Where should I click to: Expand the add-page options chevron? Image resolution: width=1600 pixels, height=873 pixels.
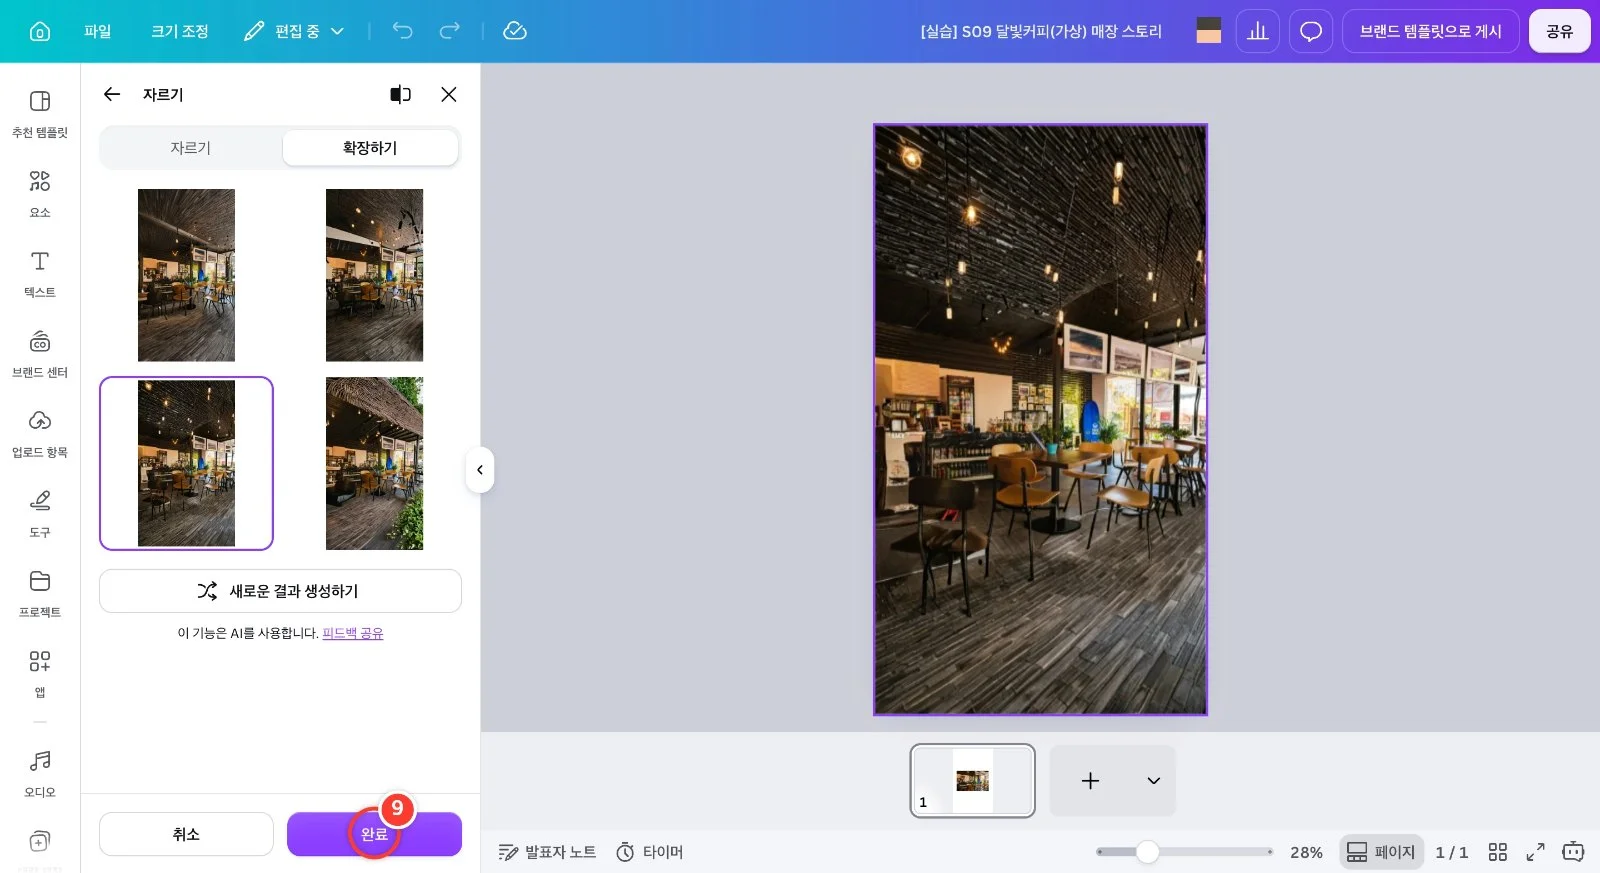click(x=1154, y=781)
